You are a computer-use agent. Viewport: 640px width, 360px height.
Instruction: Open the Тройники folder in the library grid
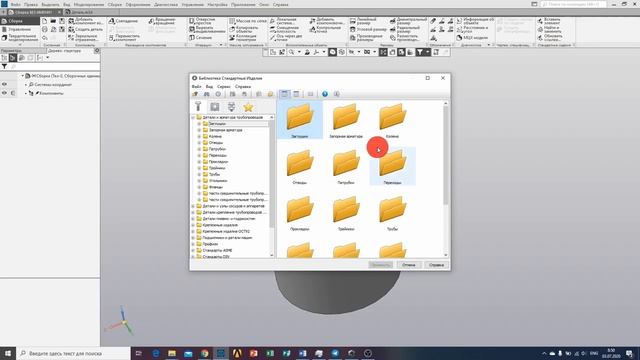pyautogui.click(x=346, y=213)
